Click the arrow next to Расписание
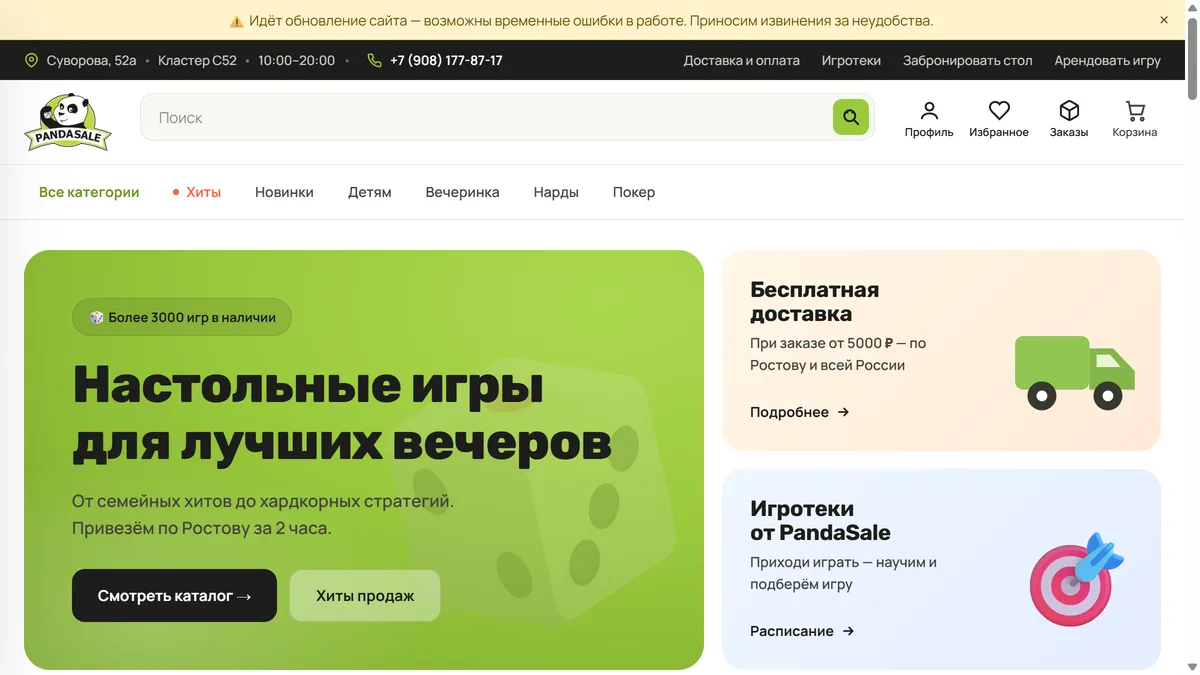This screenshot has width=1200, height=675. point(848,631)
